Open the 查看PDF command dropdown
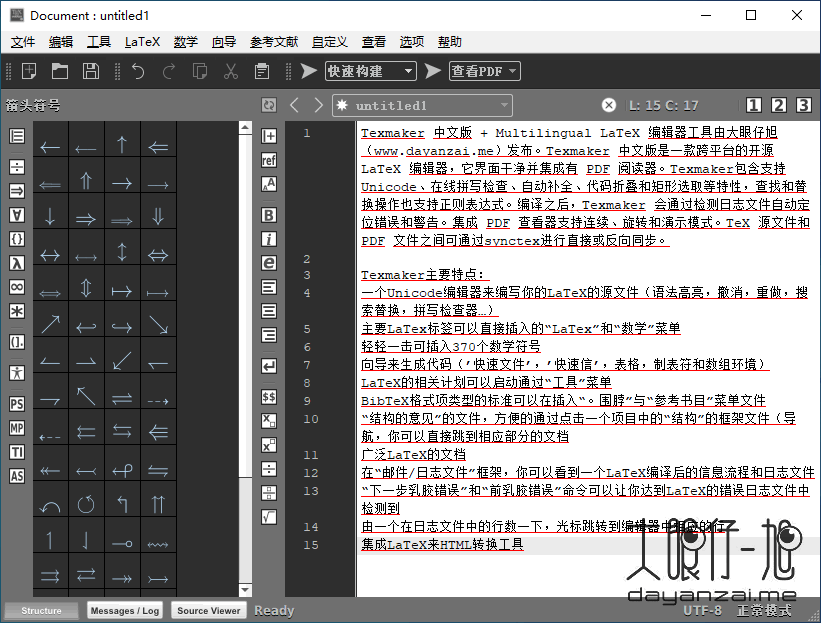821x623 pixels. [x=484, y=71]
